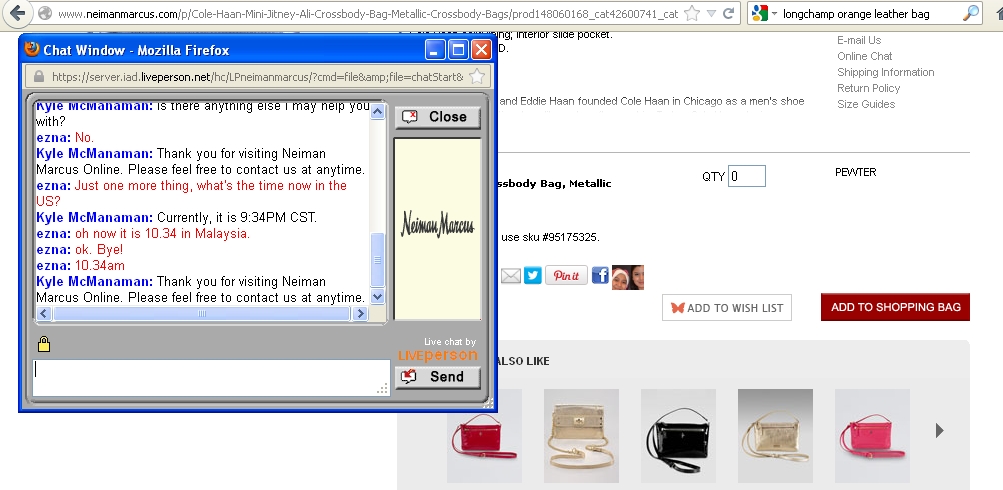Viewport: 1003px width, 490px height.
Task: Go back with the browser back arrow
Action: 17,13
